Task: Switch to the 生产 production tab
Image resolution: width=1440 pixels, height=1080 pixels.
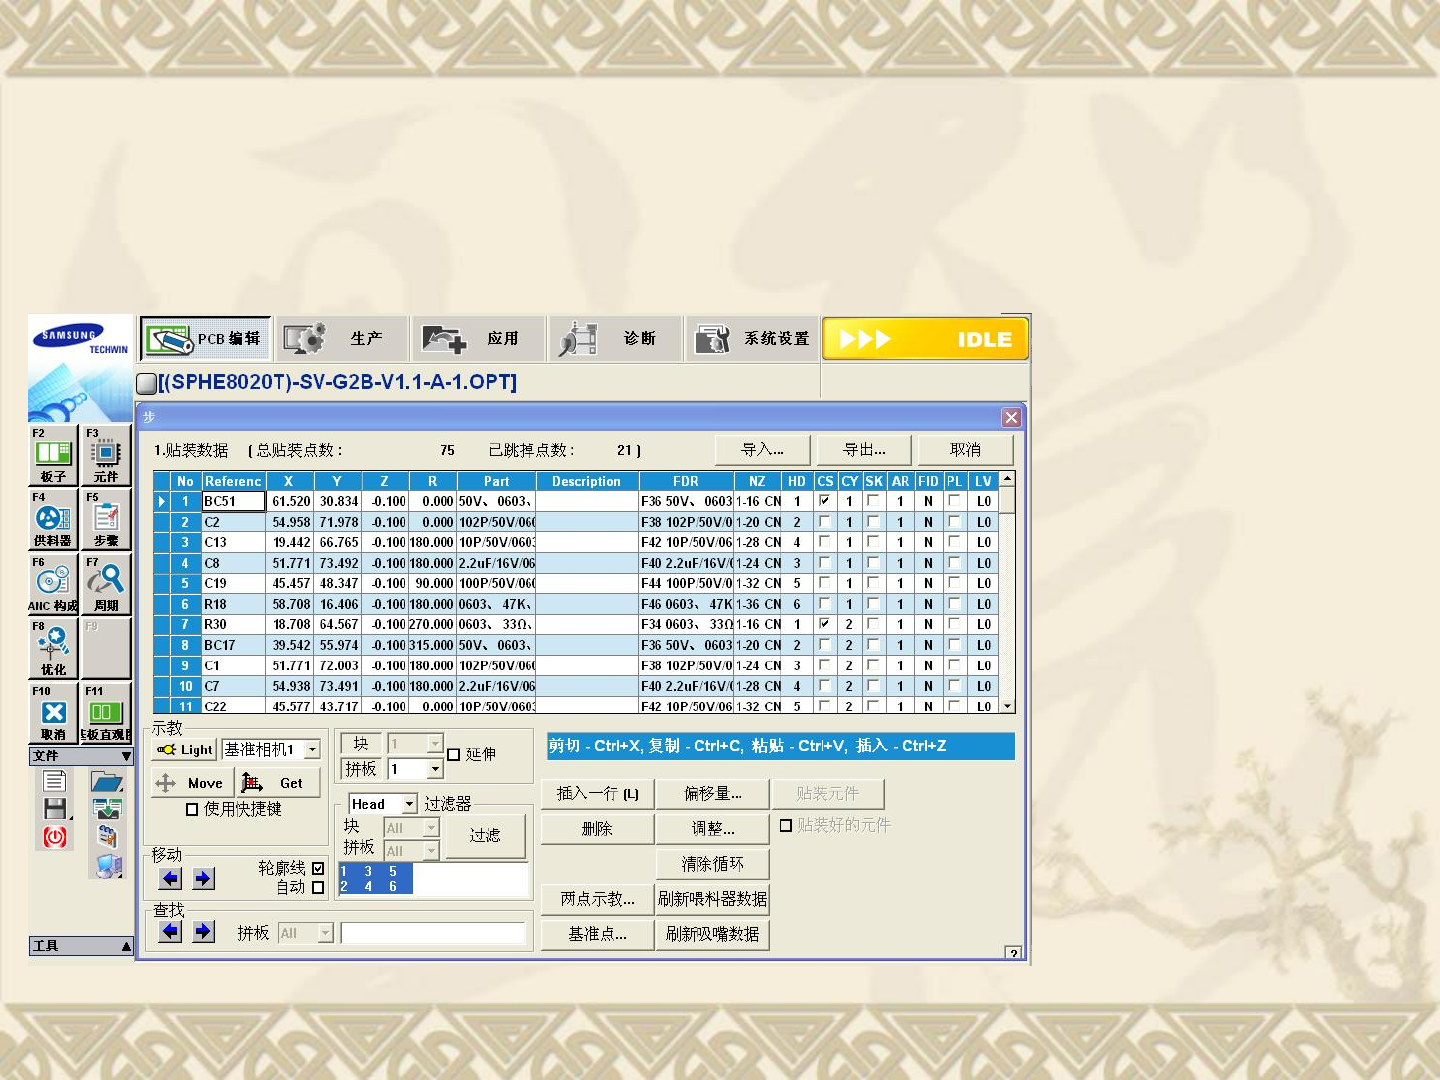Action: click(x=343, y=339)
